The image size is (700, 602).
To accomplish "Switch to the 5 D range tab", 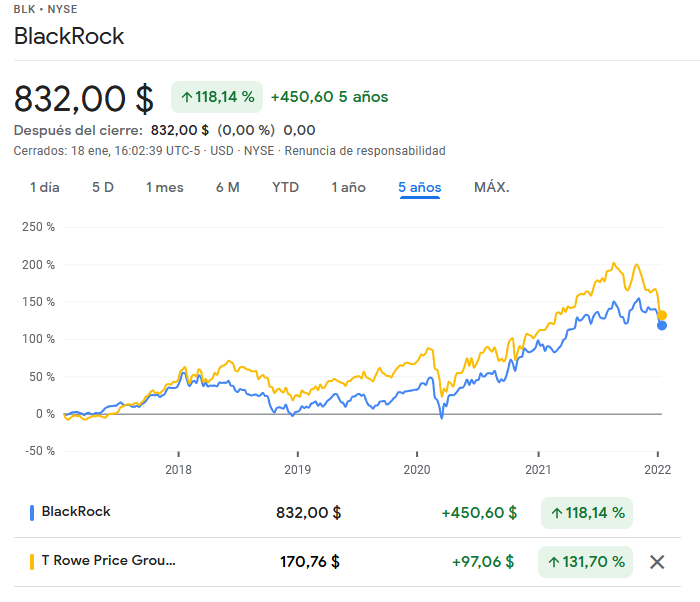I will [103, 187].
